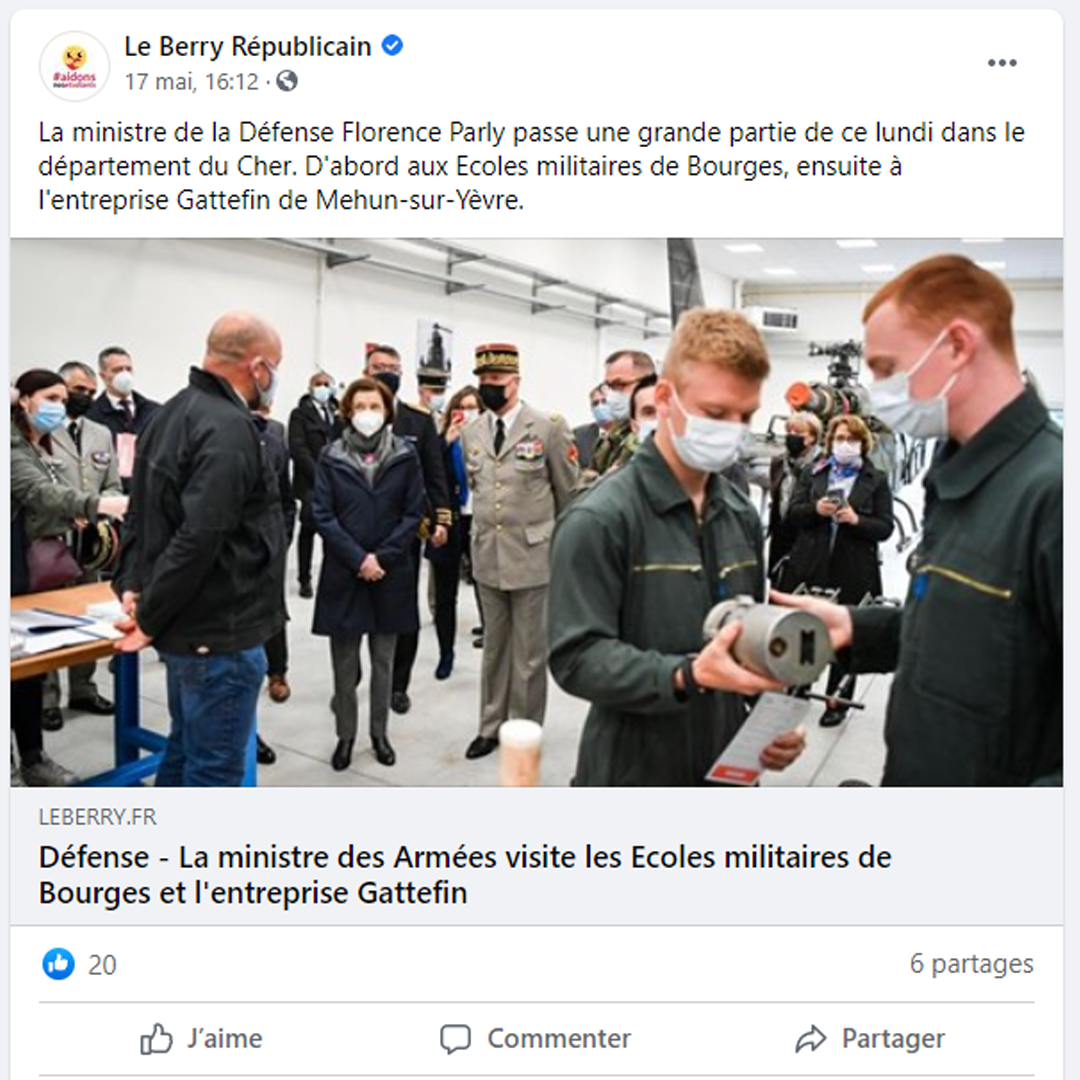1080x1080 pixels.
Task: Click the Commenter button
Action: (x=535, y=1039)
